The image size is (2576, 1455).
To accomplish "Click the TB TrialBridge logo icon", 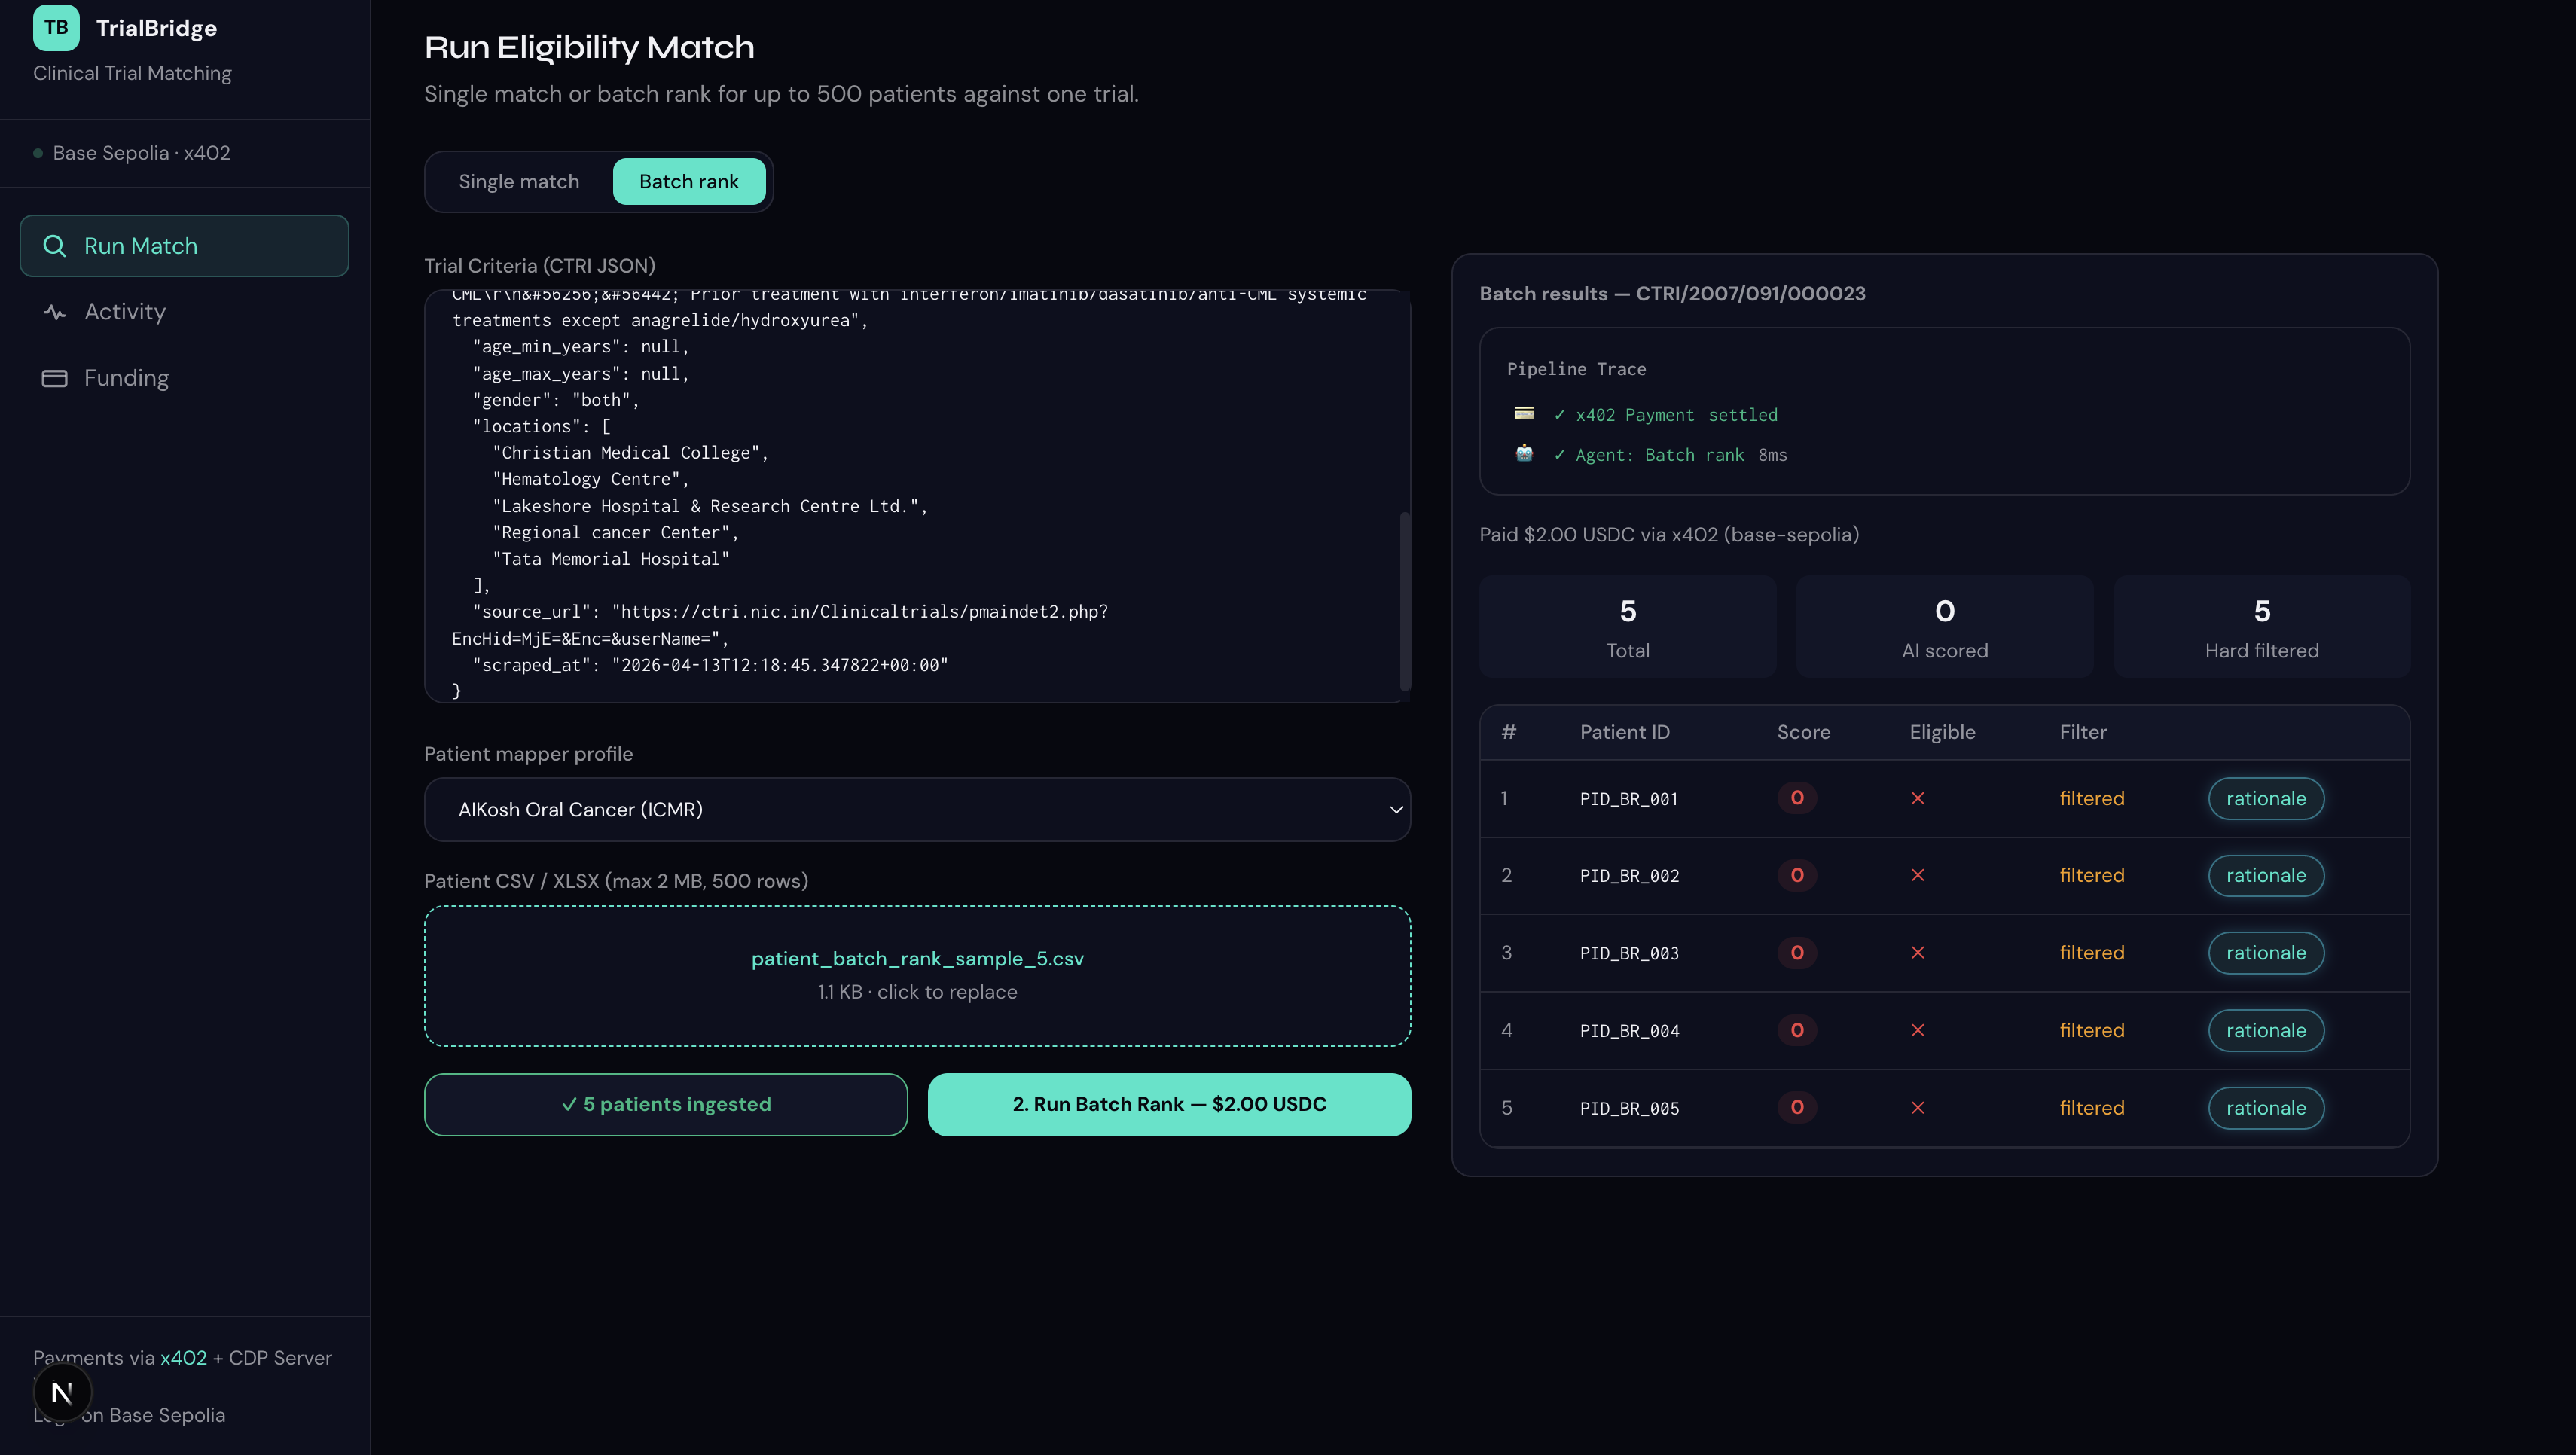I will pyautogui.click(x=56, y=28).
